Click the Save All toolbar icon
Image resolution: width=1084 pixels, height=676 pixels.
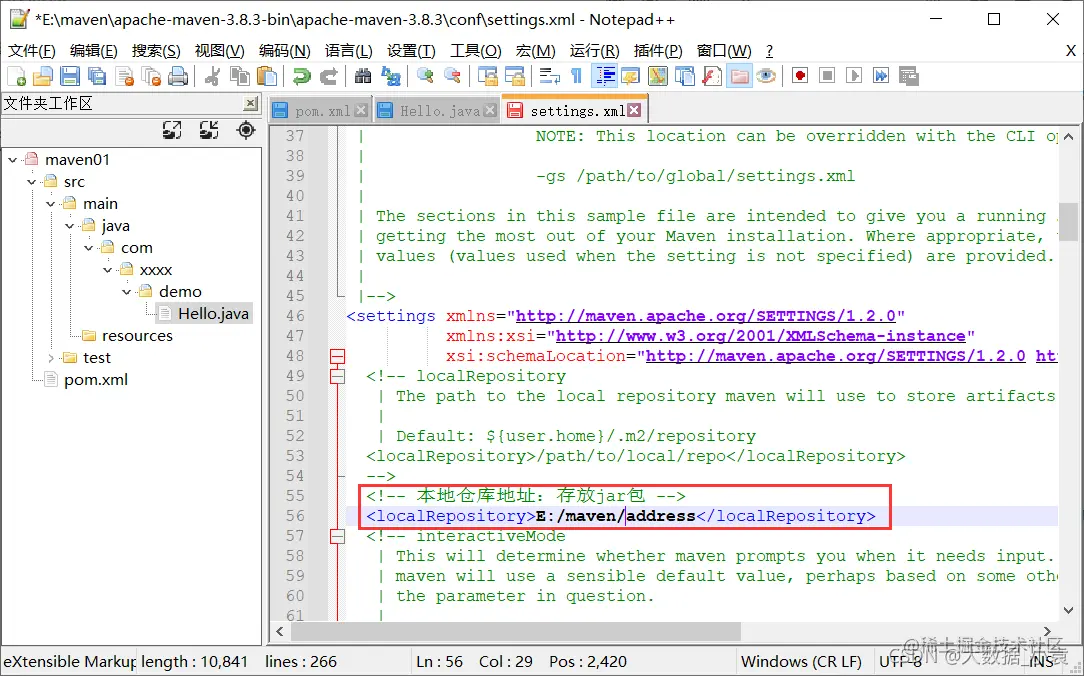pos(97,76)
